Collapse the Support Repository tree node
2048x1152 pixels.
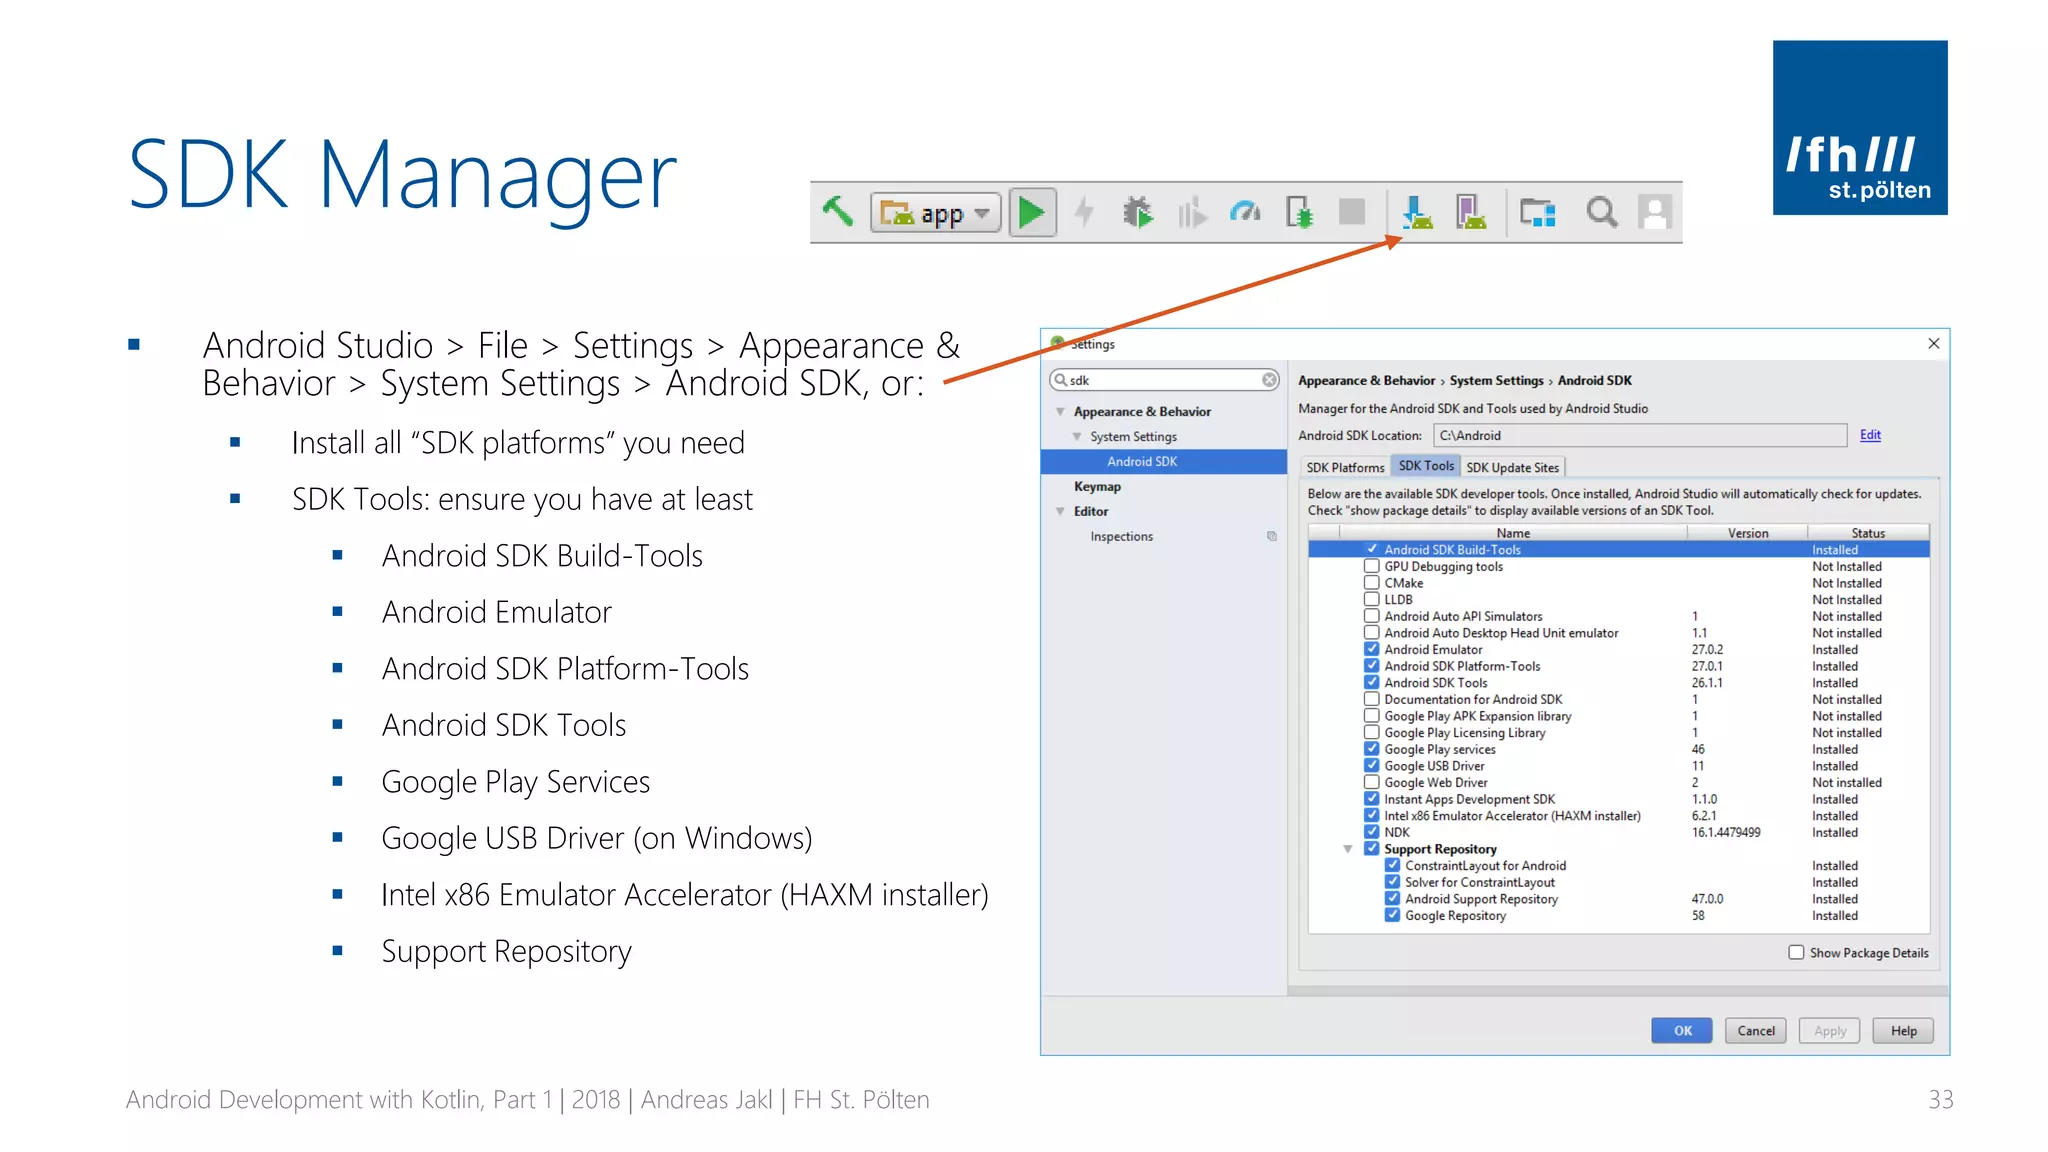[1348, 849]
